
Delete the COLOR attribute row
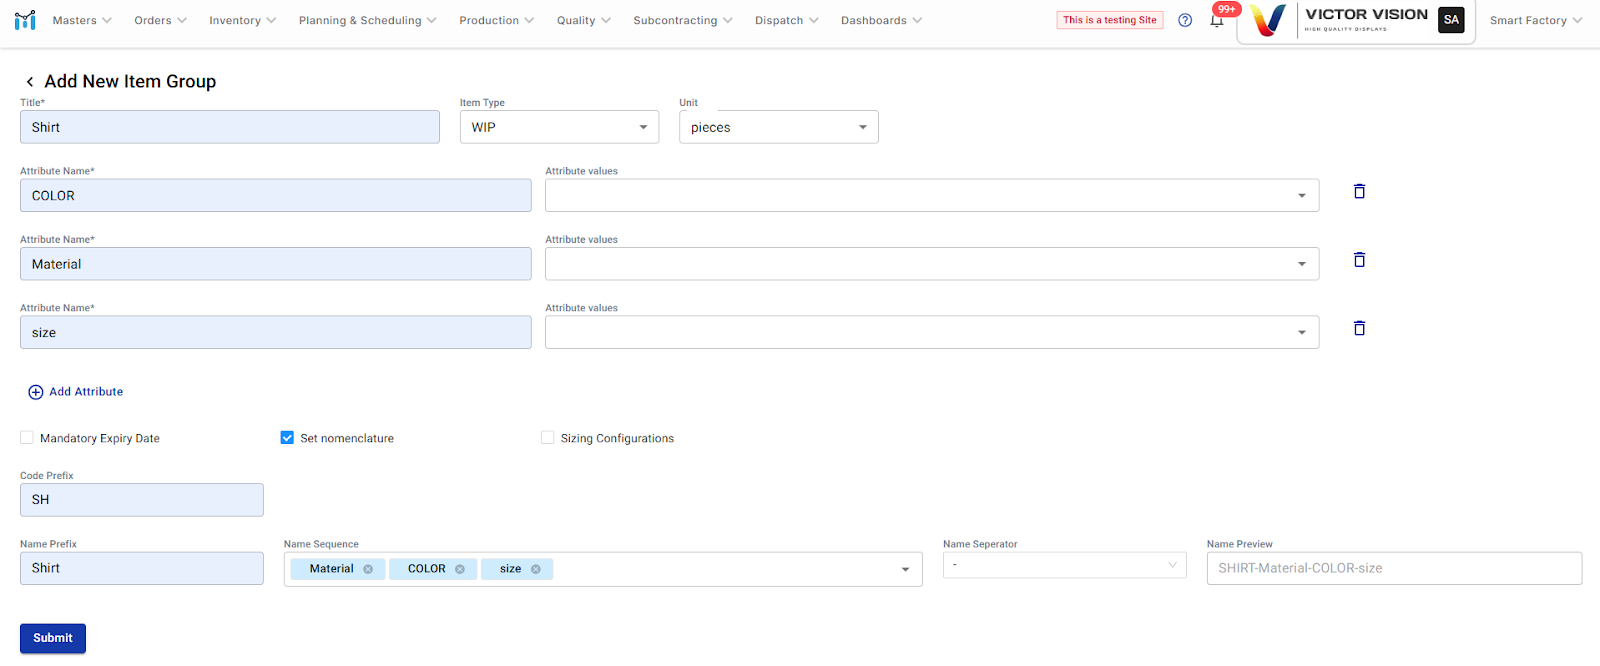pyautogui.click(x=1359, y=191)
